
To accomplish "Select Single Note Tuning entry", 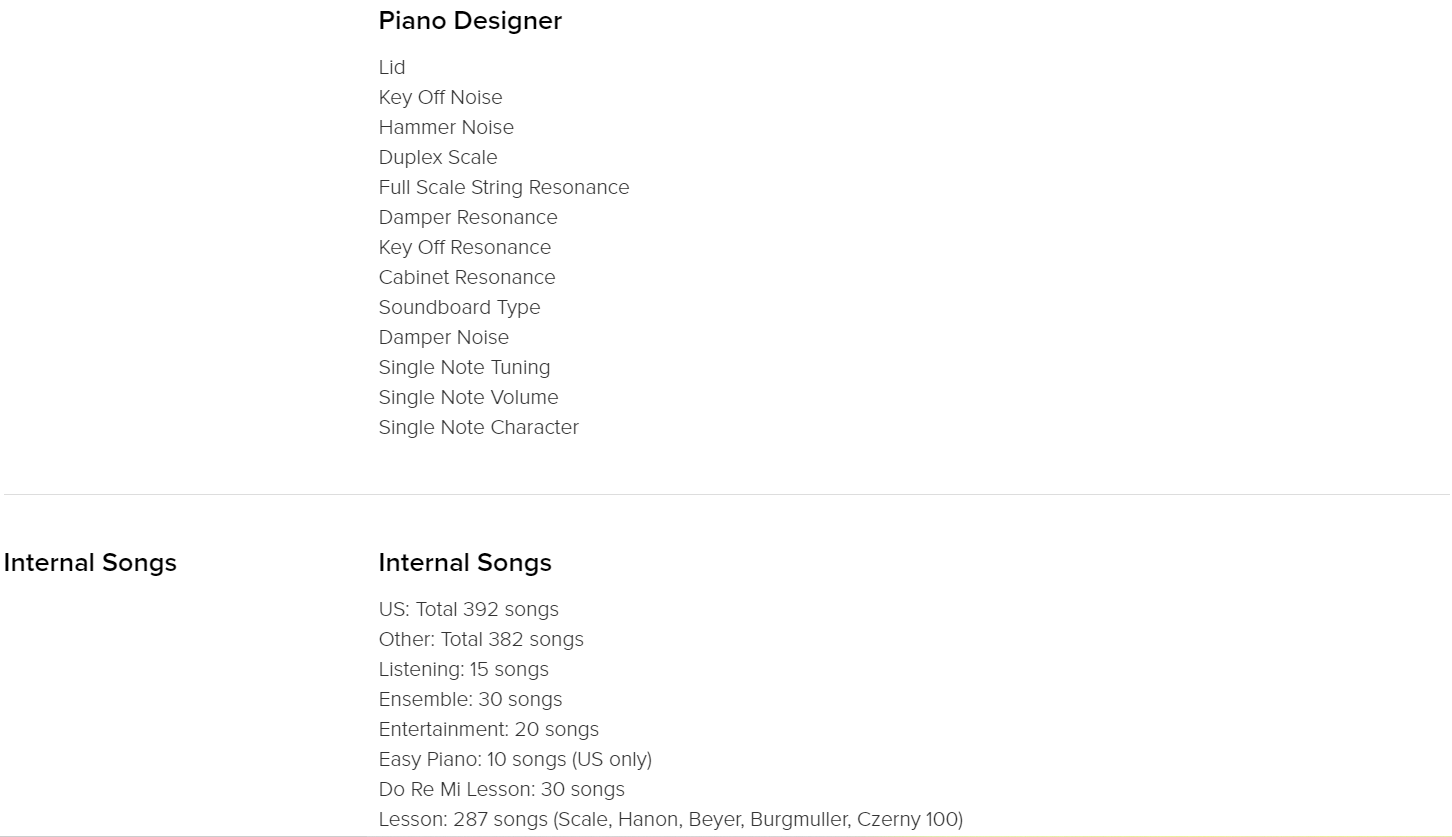I will [x=464, y=367].
